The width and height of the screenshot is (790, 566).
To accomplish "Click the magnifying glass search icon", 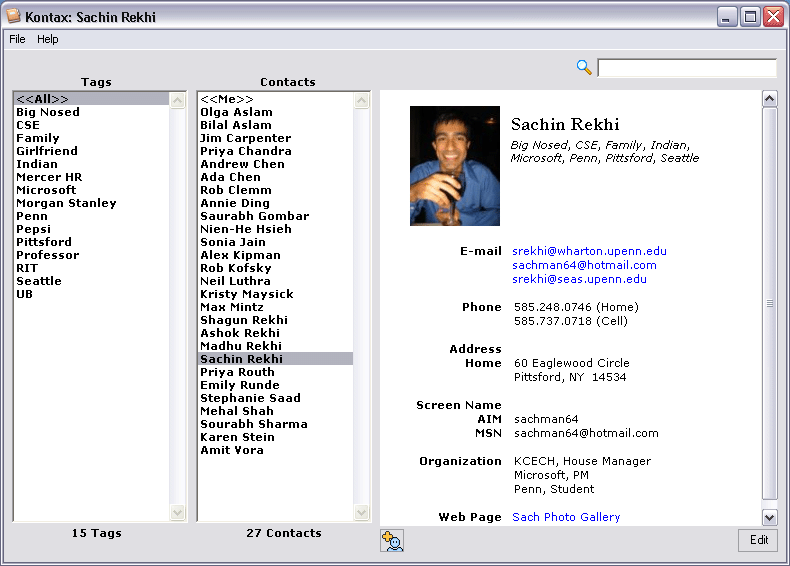I will coord(584,67).
